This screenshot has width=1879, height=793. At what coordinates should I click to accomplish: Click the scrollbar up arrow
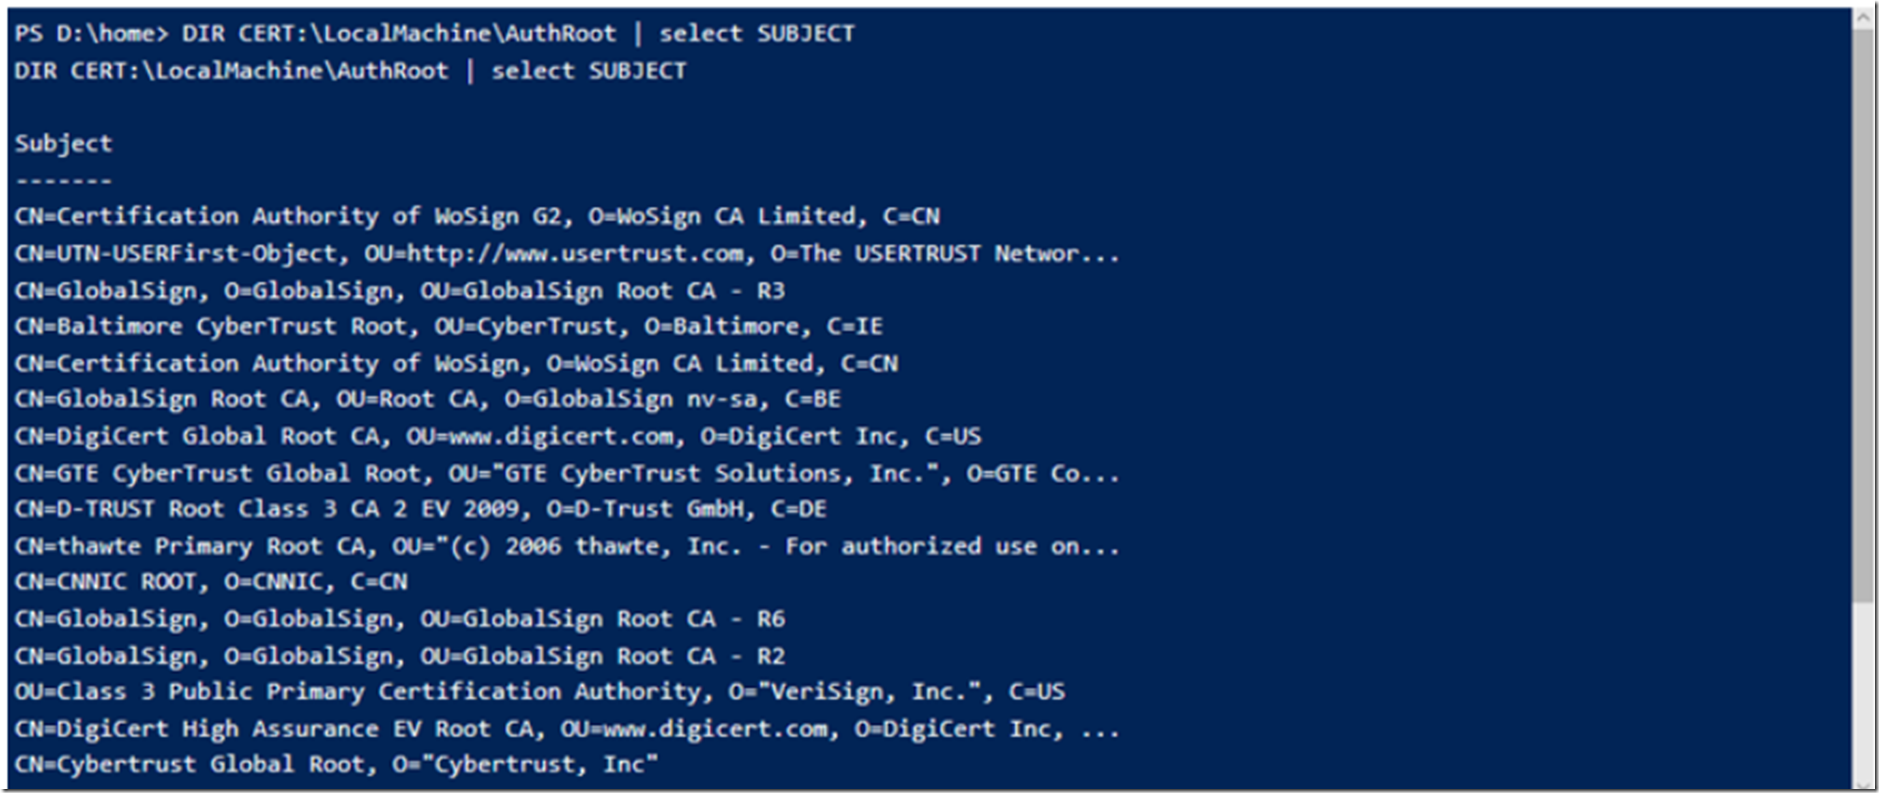click(1863, 17)
